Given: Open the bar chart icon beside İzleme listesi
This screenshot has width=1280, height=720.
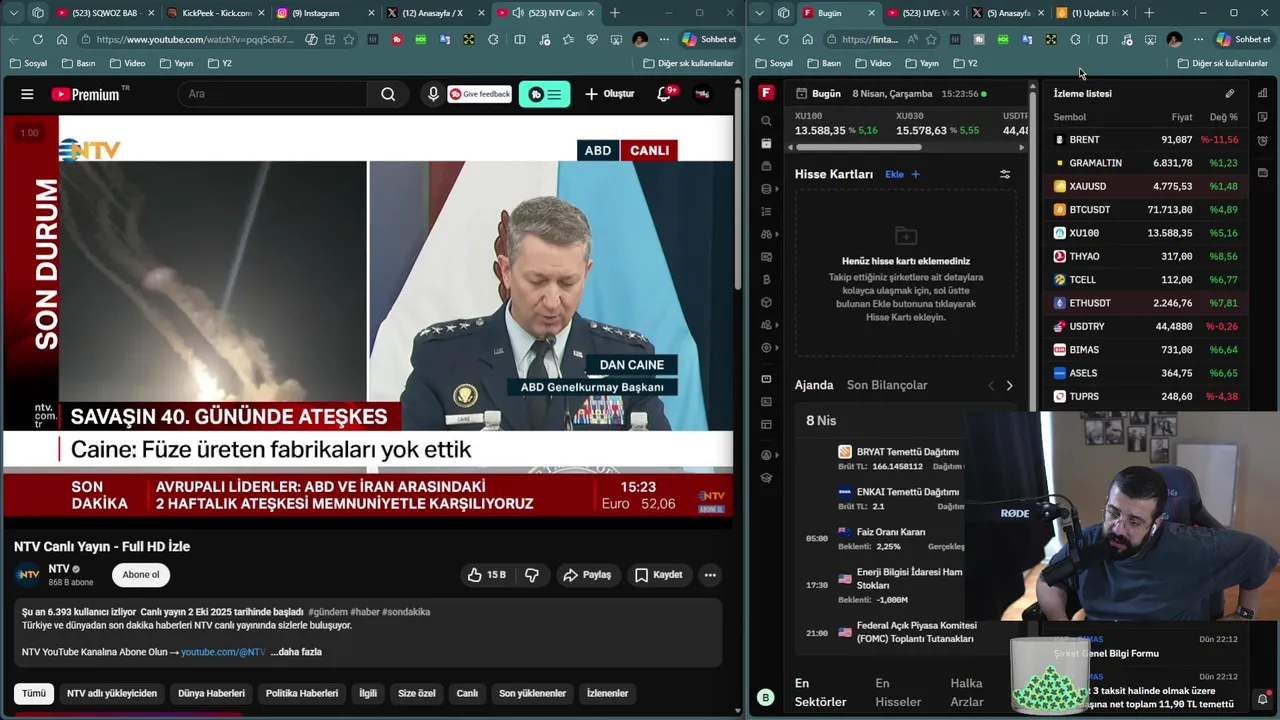Looking at the screenshot, I should click(1263, 94).
